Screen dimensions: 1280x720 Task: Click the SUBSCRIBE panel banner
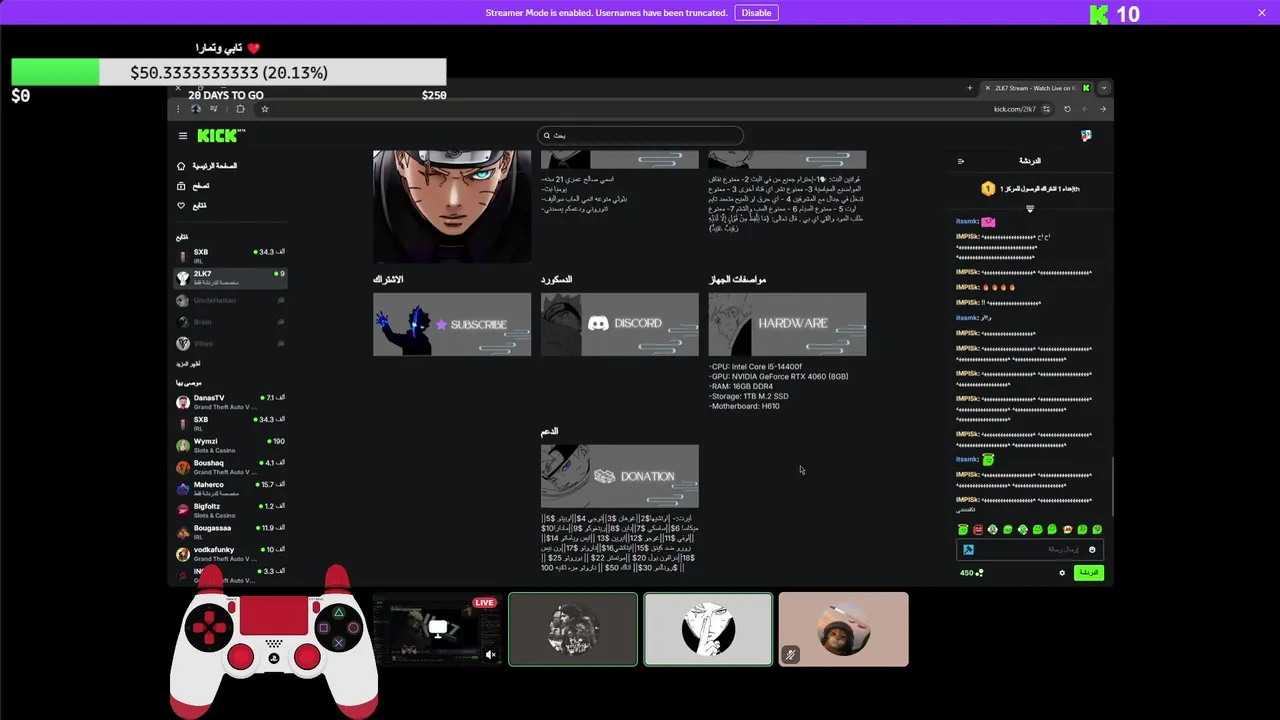click(452, 324)
